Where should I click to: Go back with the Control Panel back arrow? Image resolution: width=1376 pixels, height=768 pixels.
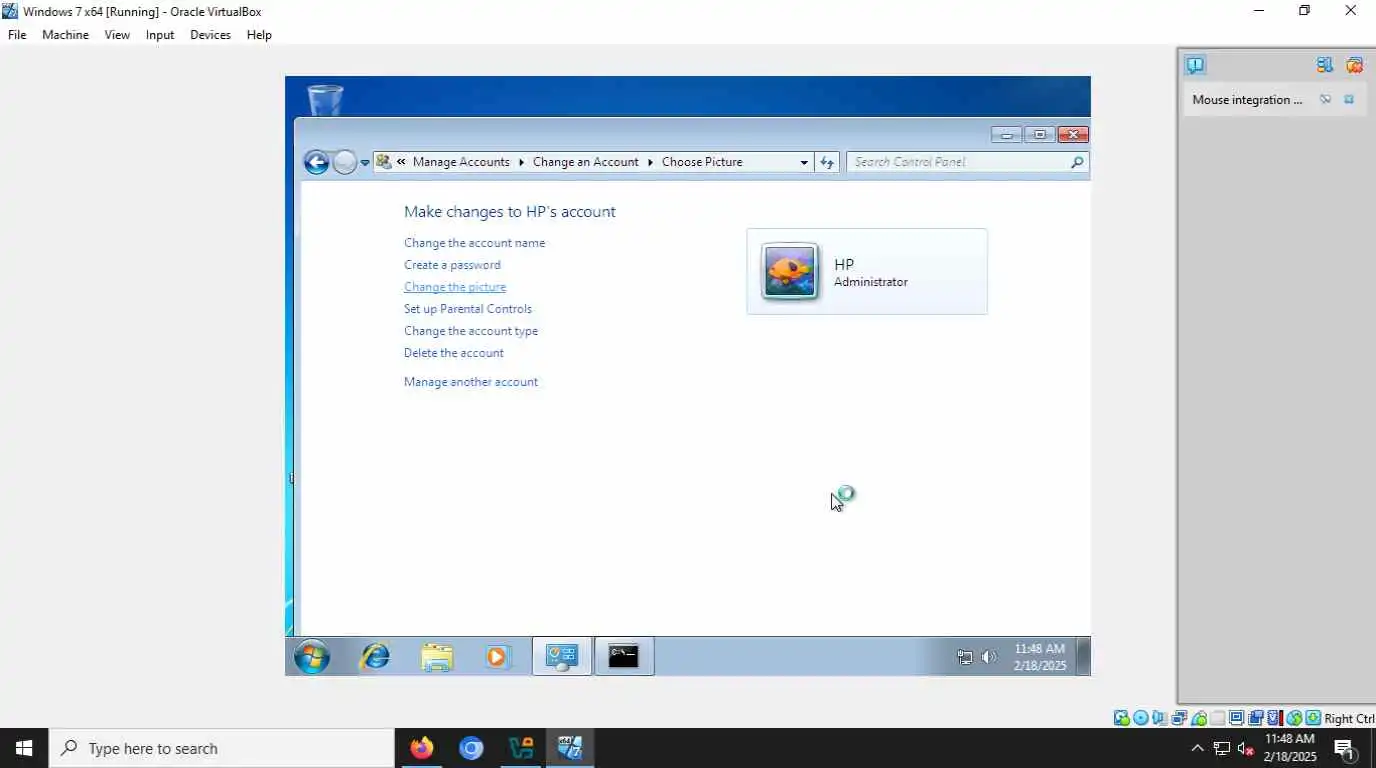pos(316,162)
